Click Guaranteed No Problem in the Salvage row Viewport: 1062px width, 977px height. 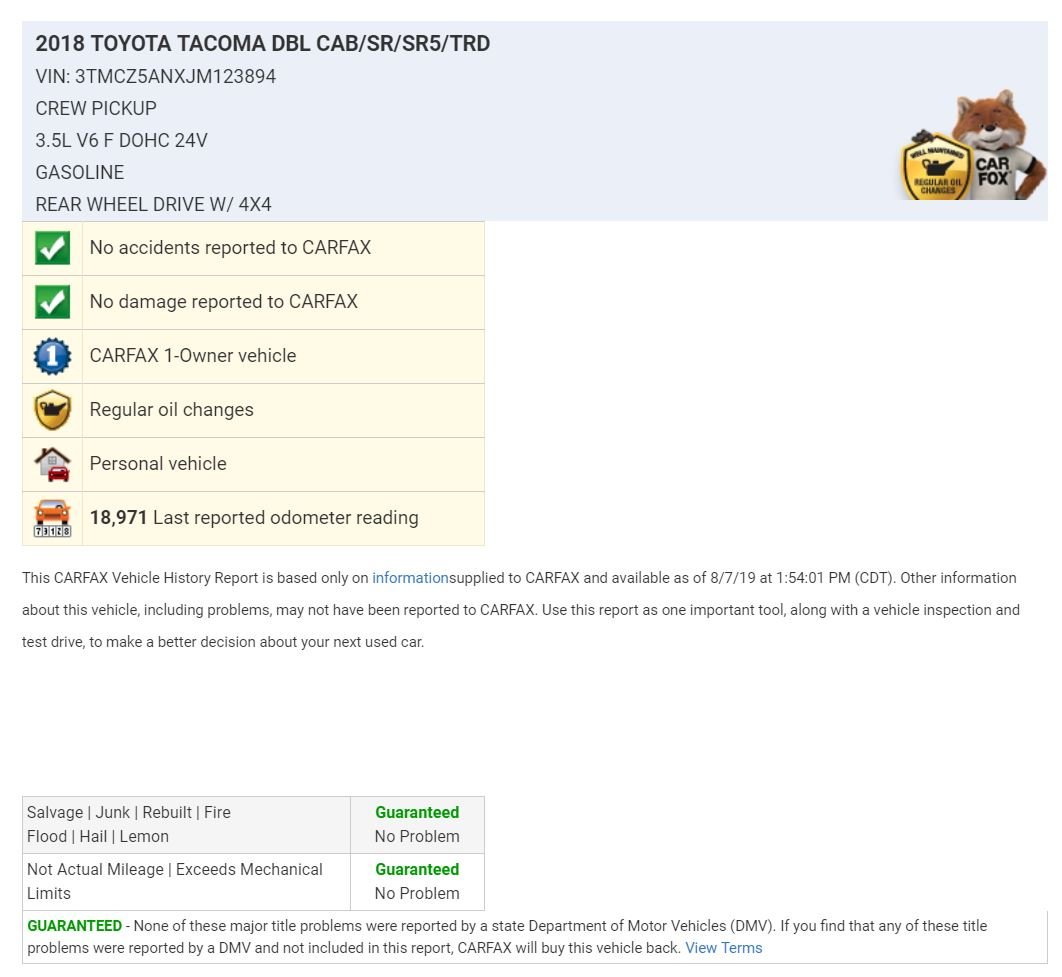pos(417,825)
